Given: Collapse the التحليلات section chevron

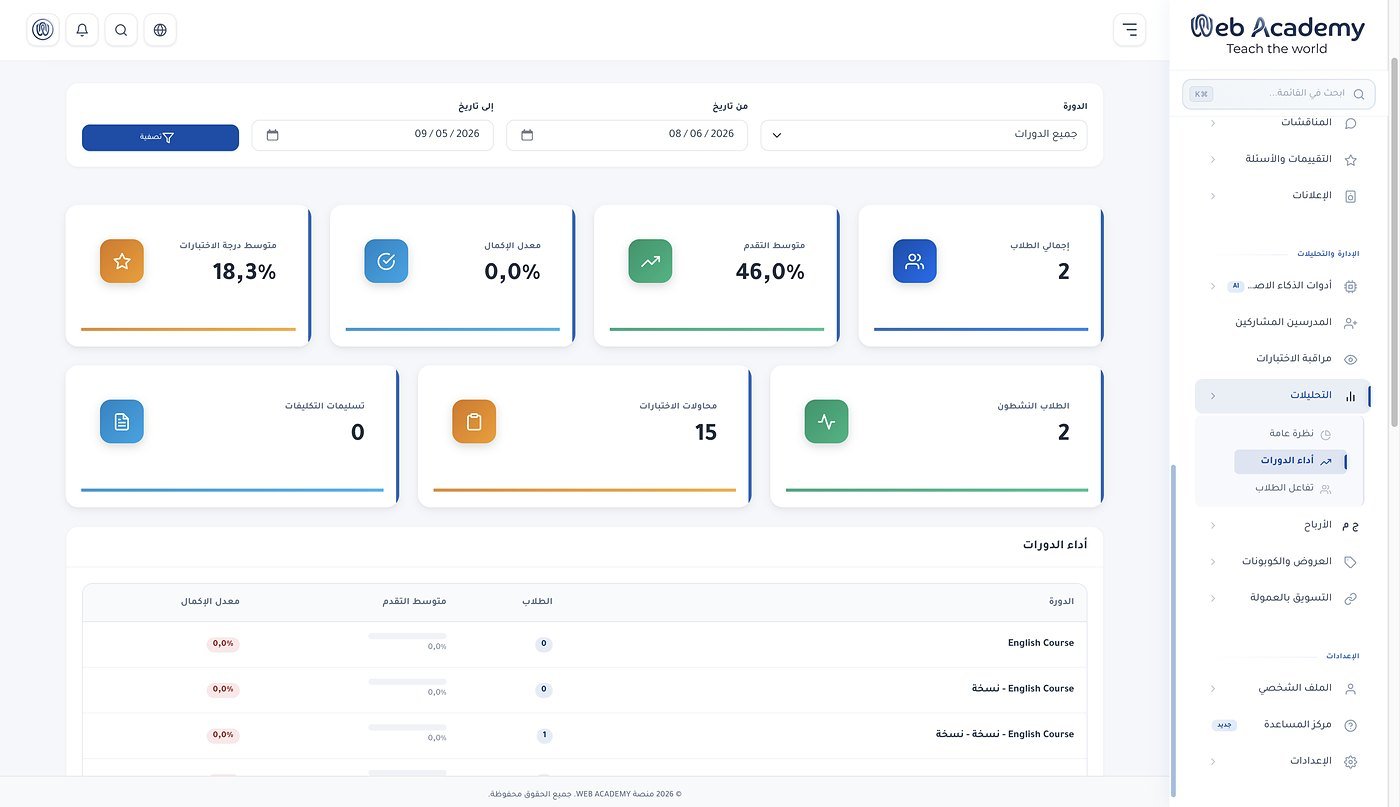Looking at the screenshot, I should click(x=1213, y=396).
